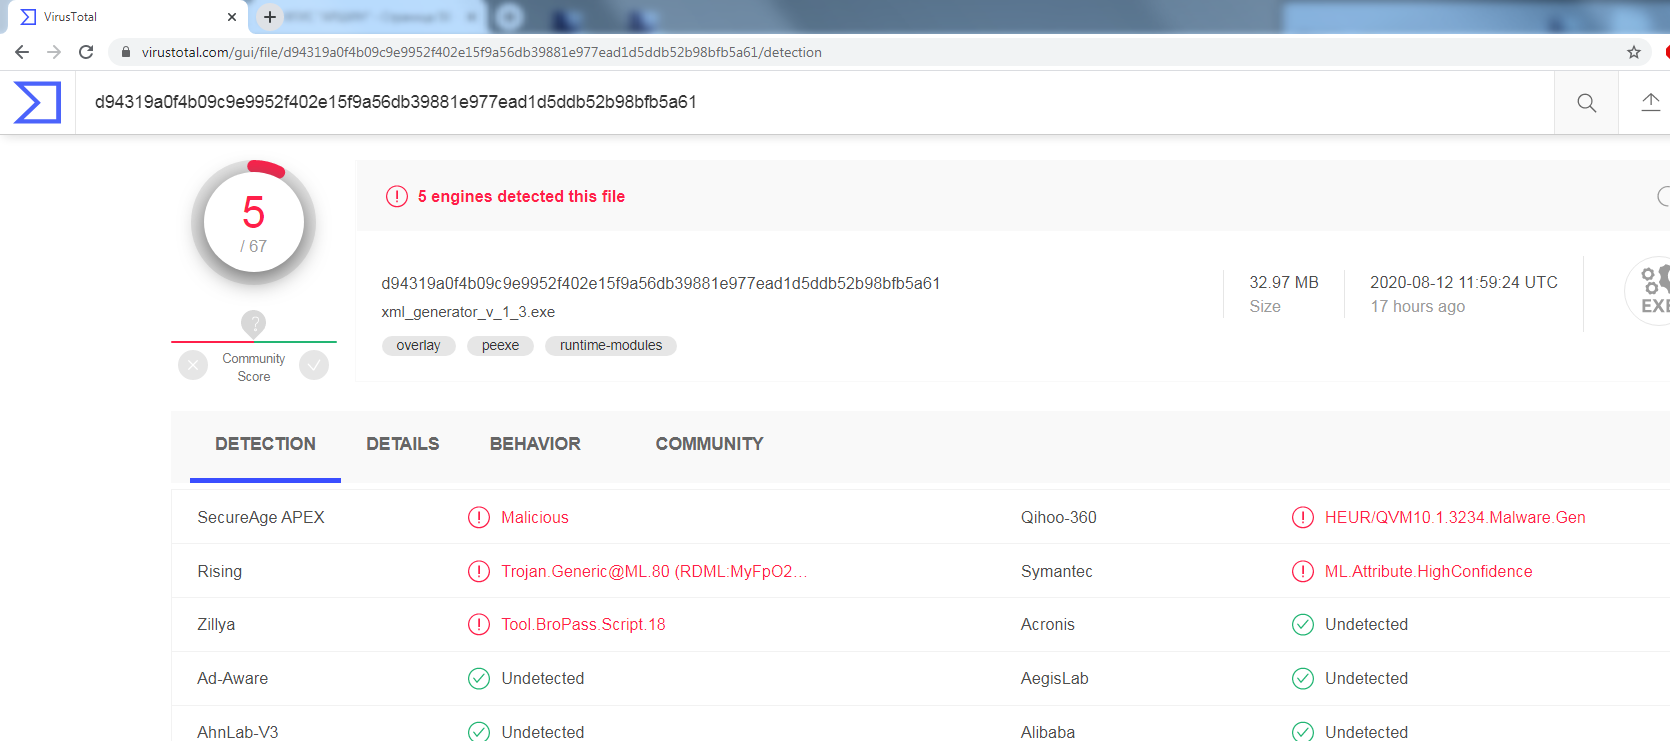Image resolution: width=1670 pixels, height=741 pixels.
Task: Open the BEHAVIOR tab
Action: [535, 444]
